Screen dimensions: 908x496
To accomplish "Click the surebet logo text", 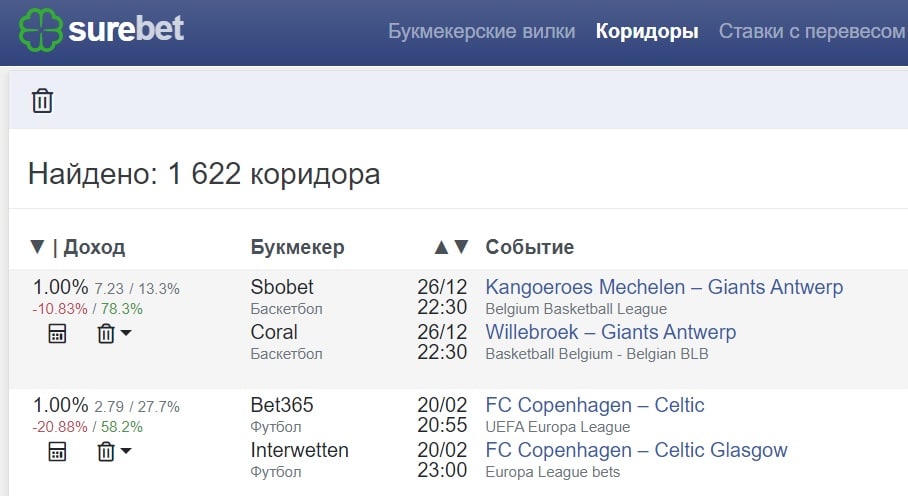I will 126,29.
